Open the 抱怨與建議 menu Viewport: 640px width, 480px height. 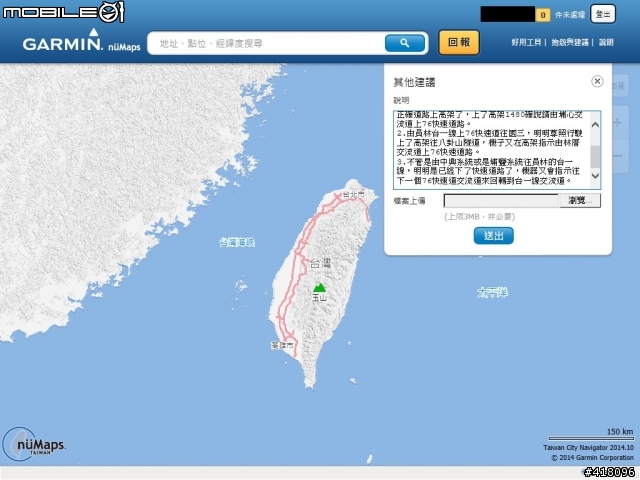[570, 42]
